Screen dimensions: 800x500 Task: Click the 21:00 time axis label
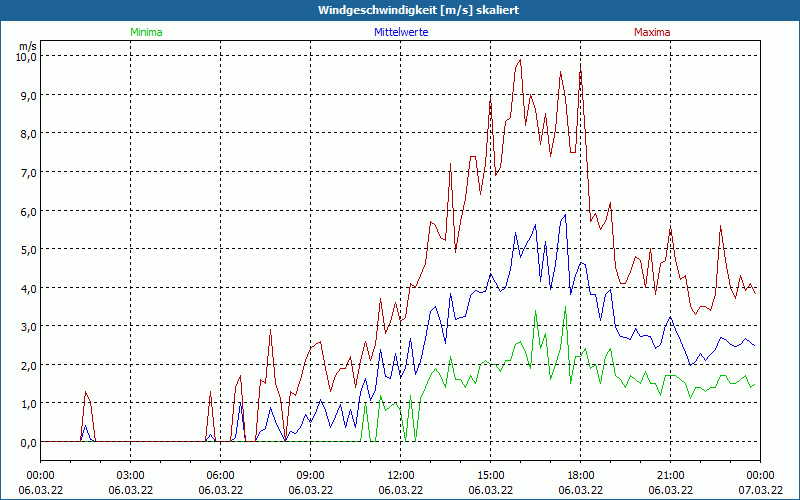click(x=671, y=475)
